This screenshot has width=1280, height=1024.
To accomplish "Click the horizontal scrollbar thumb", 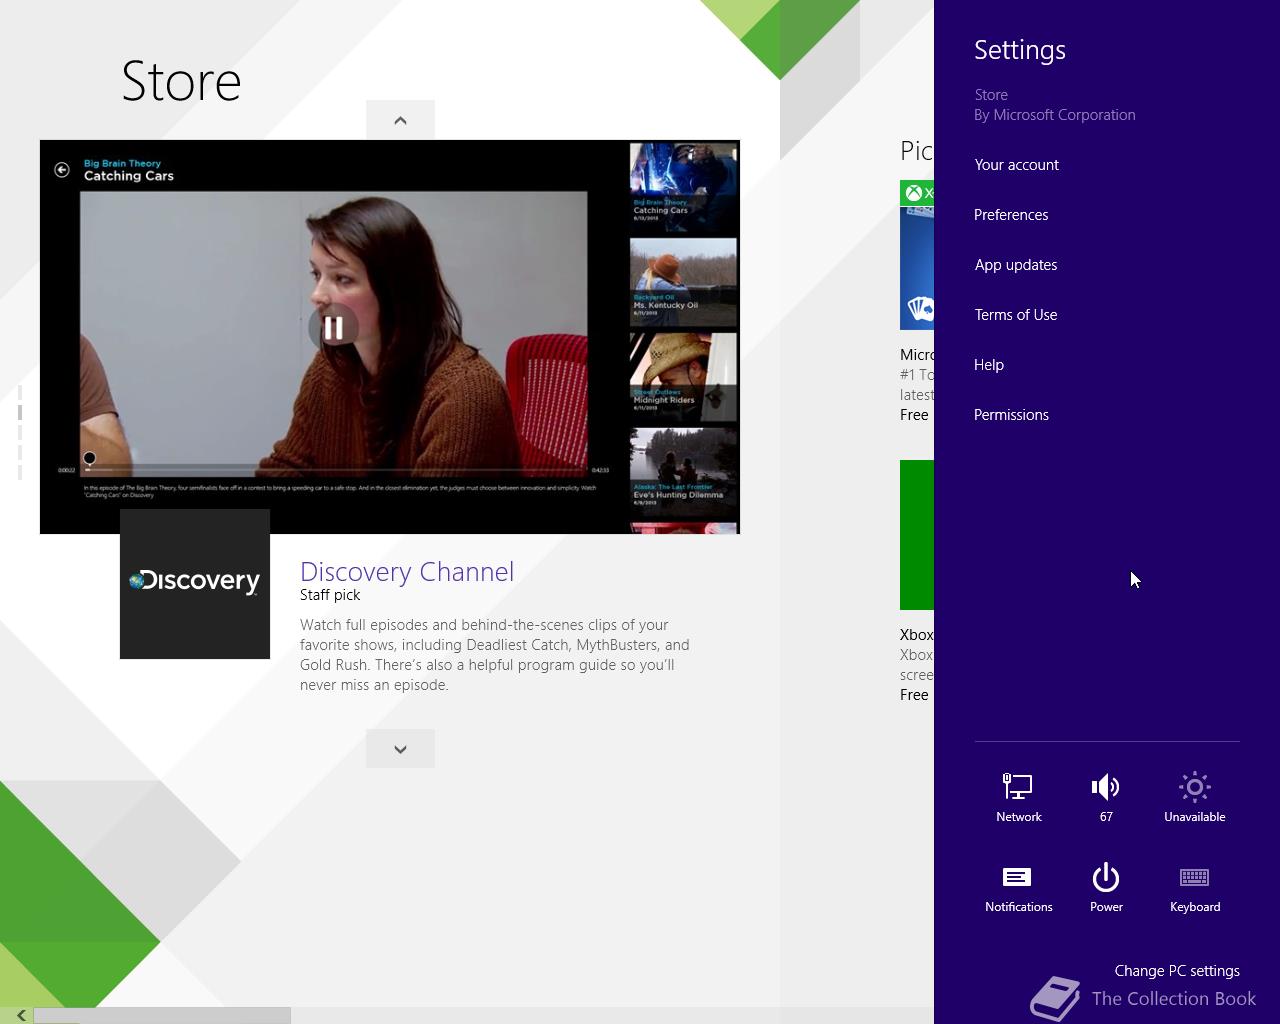I will click(162, 1016).
